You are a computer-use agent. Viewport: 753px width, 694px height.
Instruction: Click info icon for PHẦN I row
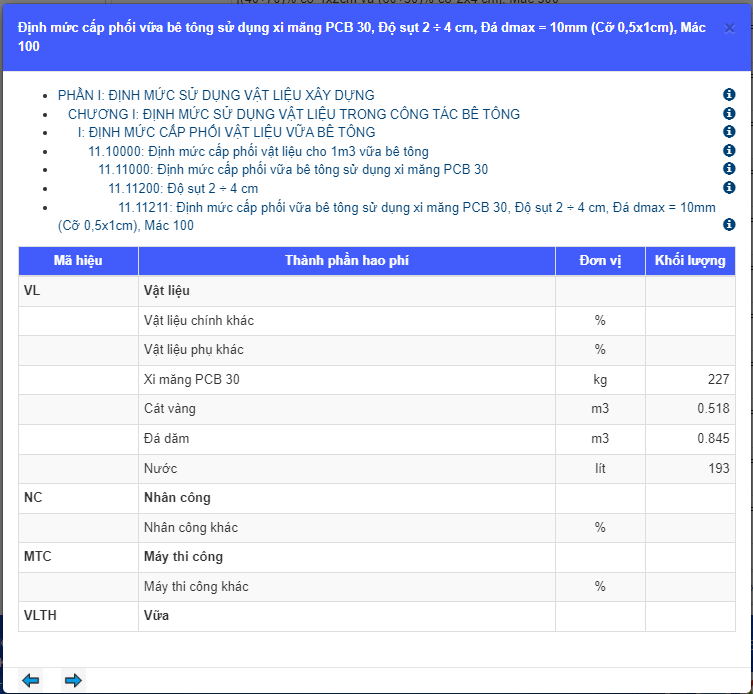pyautogui.click(x=729, y=95)
